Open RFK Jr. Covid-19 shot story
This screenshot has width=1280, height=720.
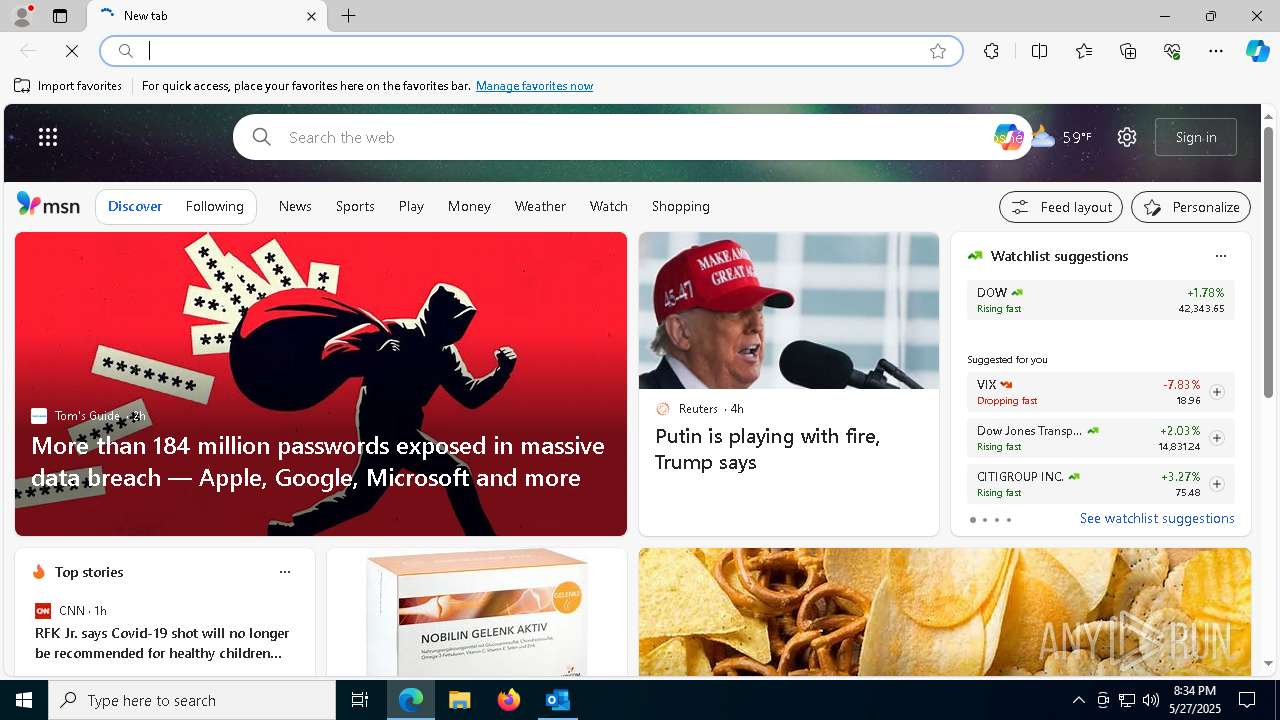tap(162, 643)
